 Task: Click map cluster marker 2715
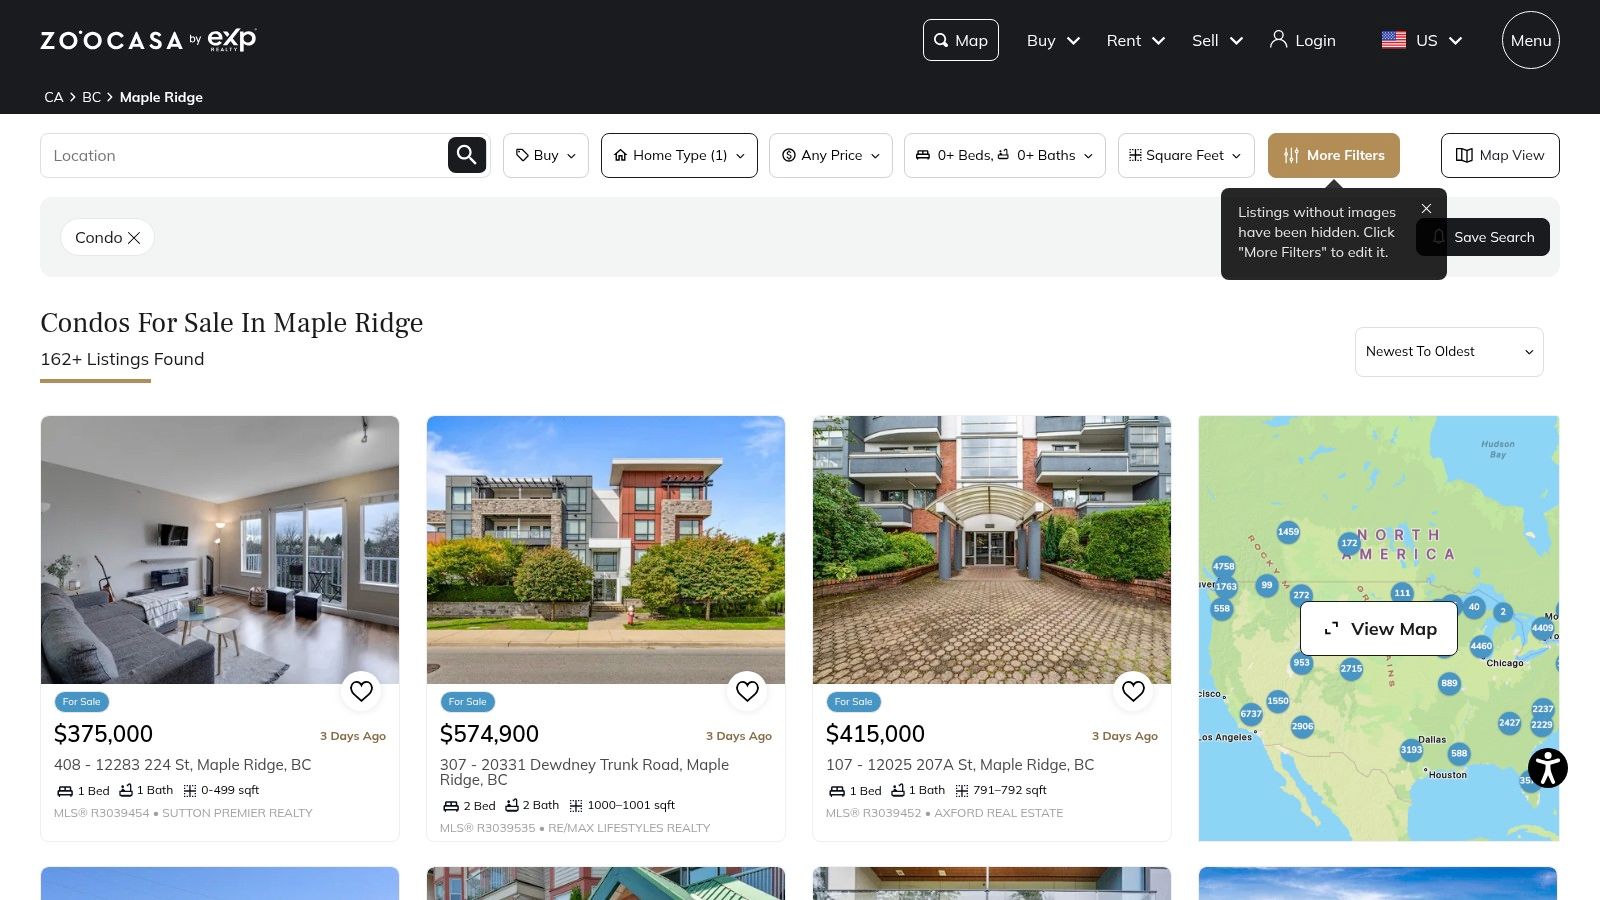click(x=1351, y=669)
